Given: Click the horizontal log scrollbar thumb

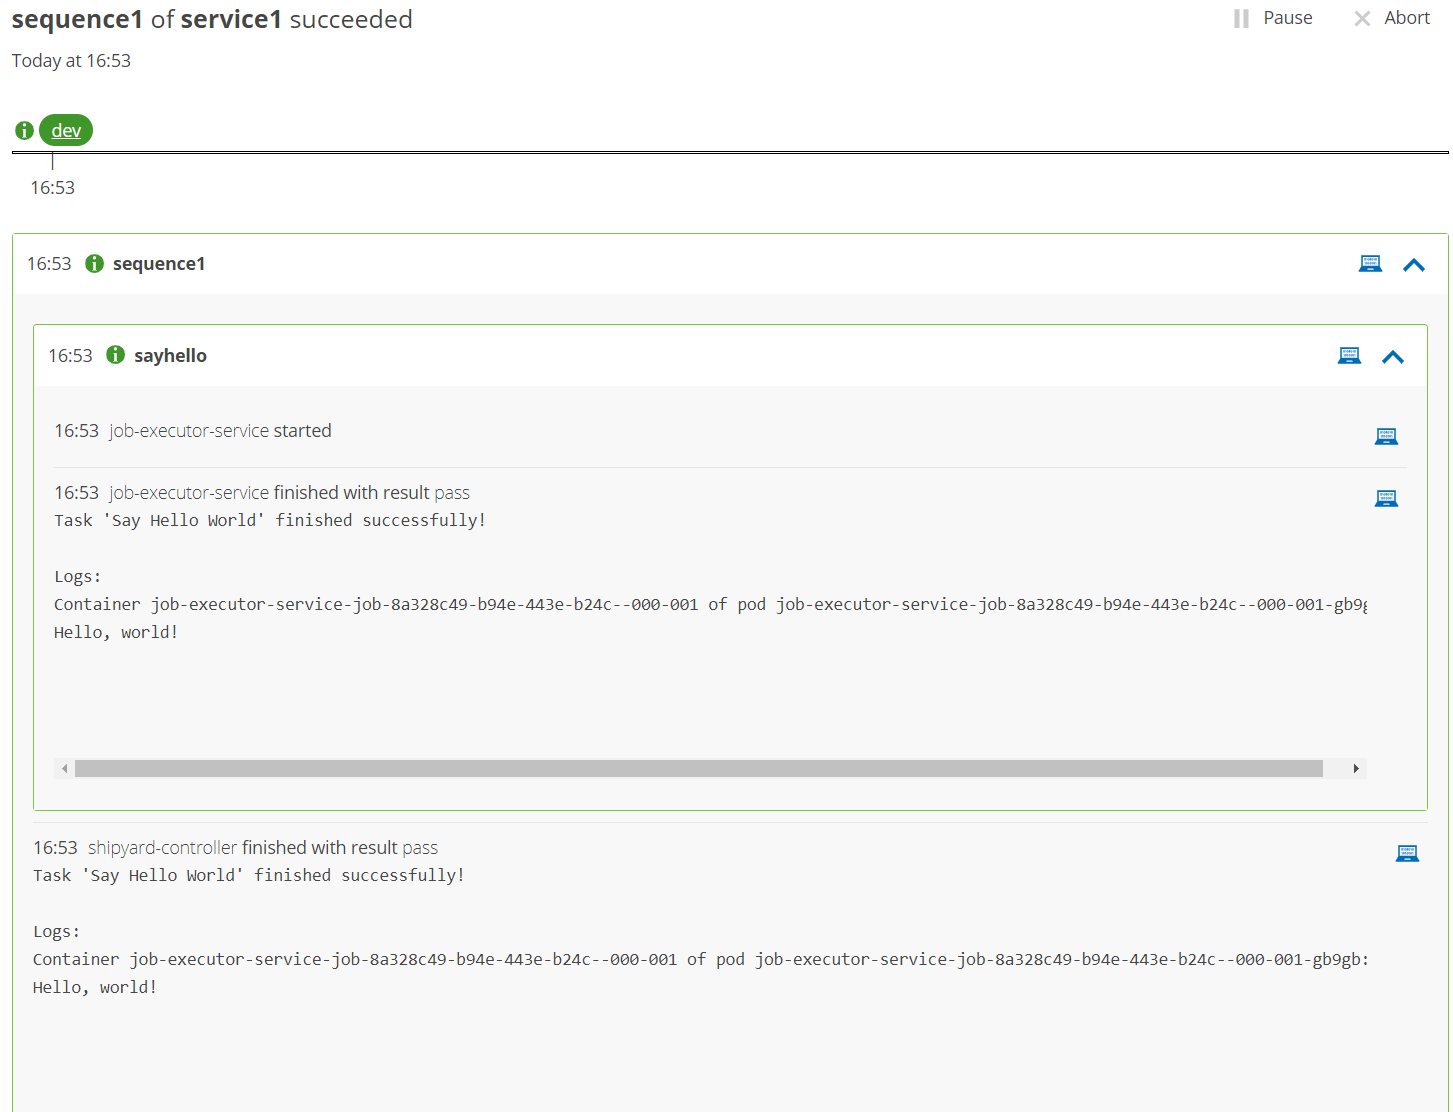Looking at the screenshot, I should 698,769.
